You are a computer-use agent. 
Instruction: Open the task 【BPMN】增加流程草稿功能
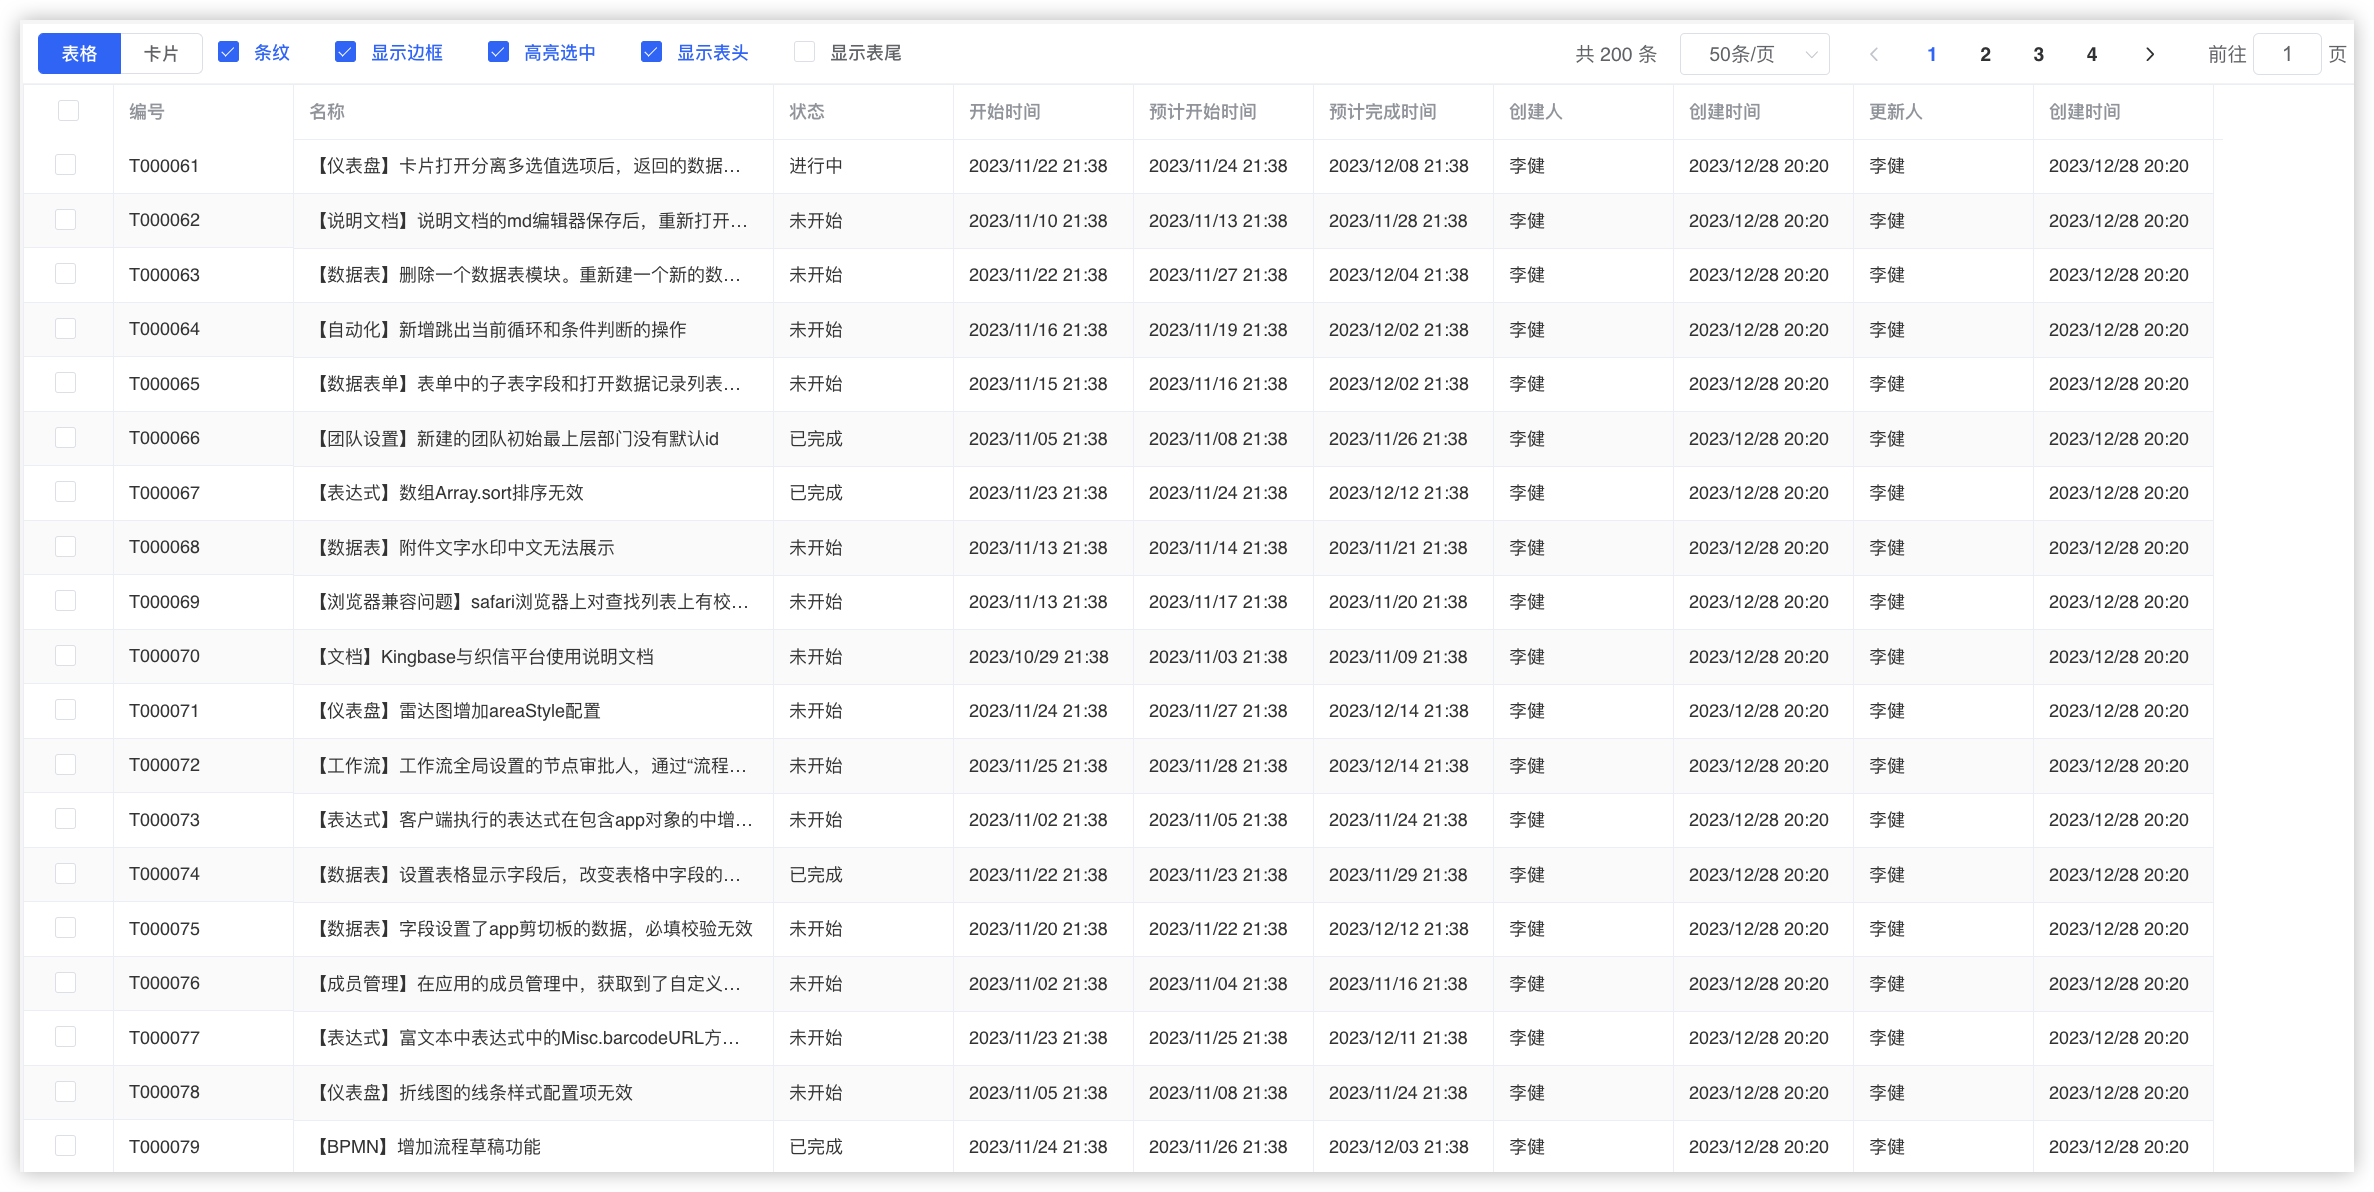[x=428, y=1146]
